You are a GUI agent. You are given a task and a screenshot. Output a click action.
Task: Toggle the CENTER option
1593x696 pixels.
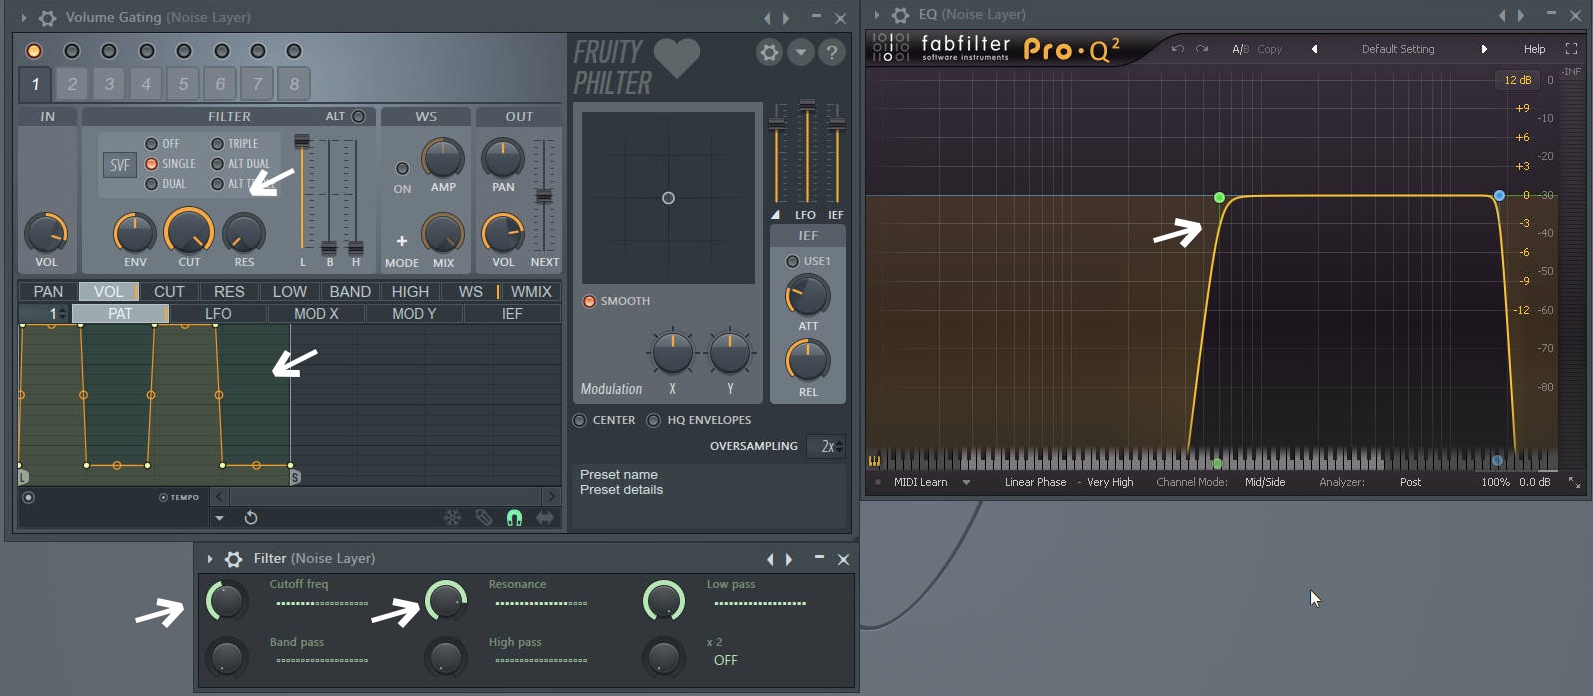pos(579,420)
